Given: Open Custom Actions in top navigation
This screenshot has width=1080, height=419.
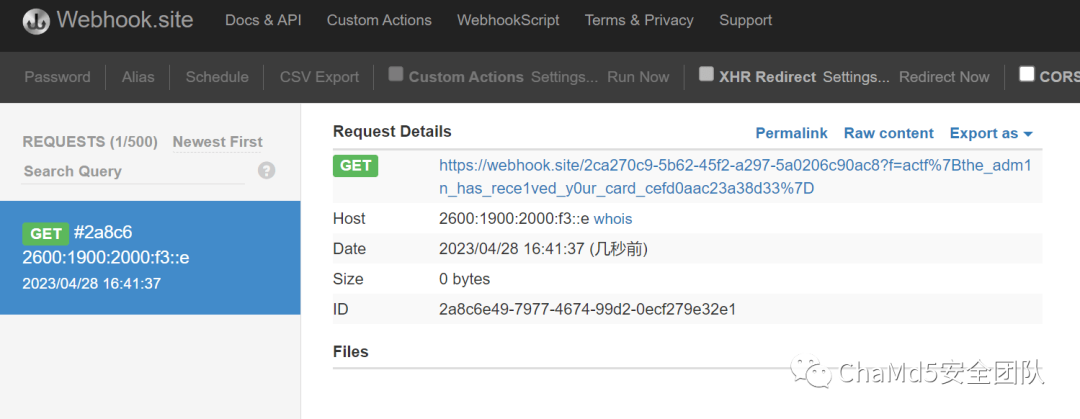Looking at the screenshot, I should point(380,21).
